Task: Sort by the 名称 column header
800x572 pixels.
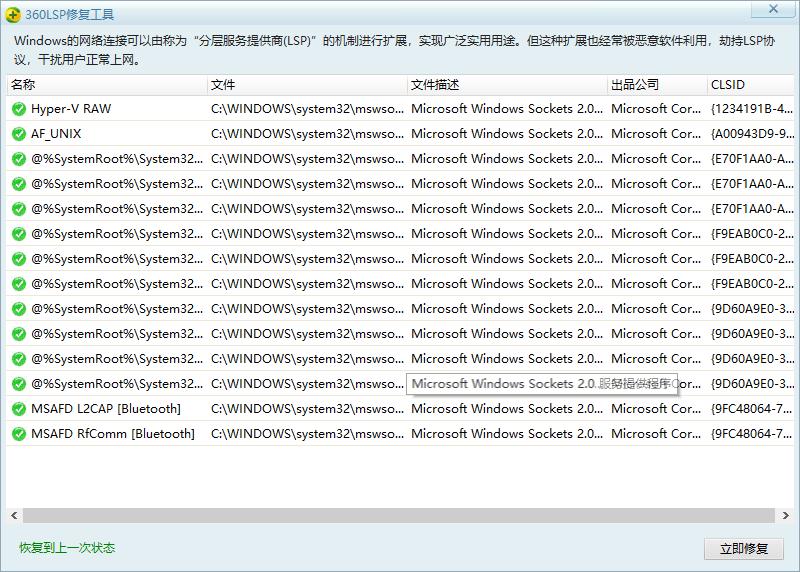Action: (x=107, y=85)
